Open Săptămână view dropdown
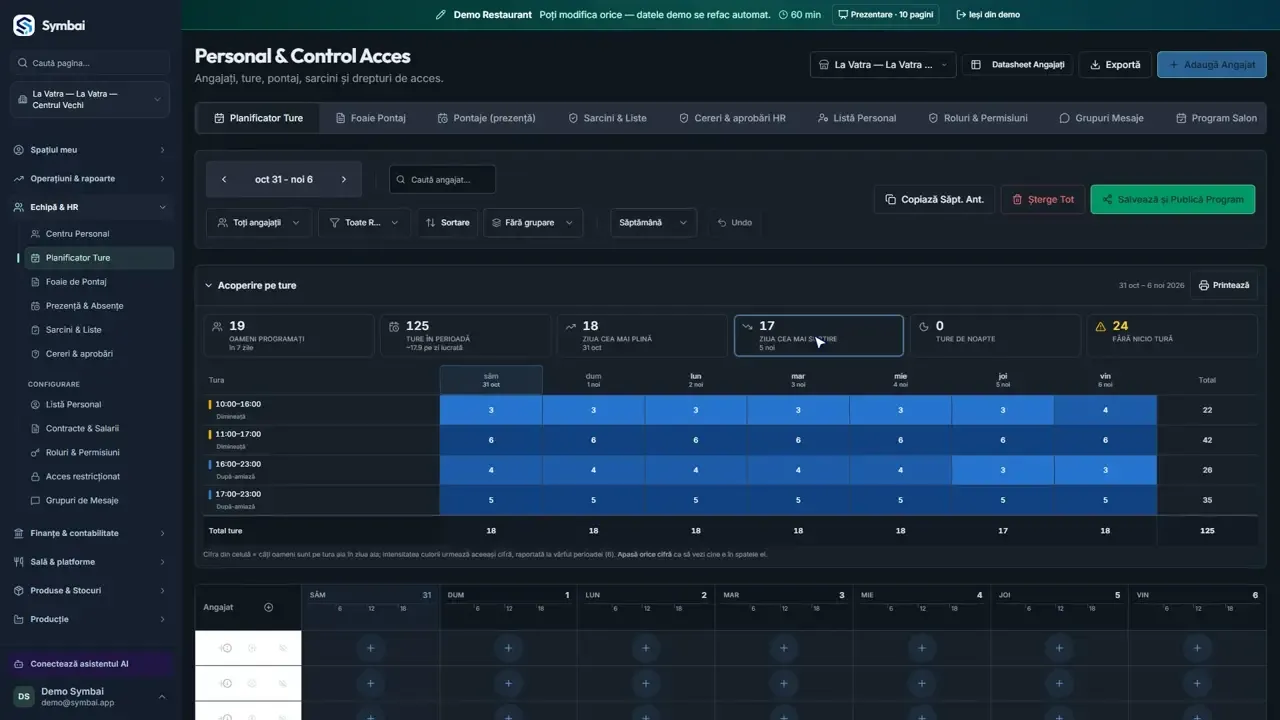 tap(654, 222)
